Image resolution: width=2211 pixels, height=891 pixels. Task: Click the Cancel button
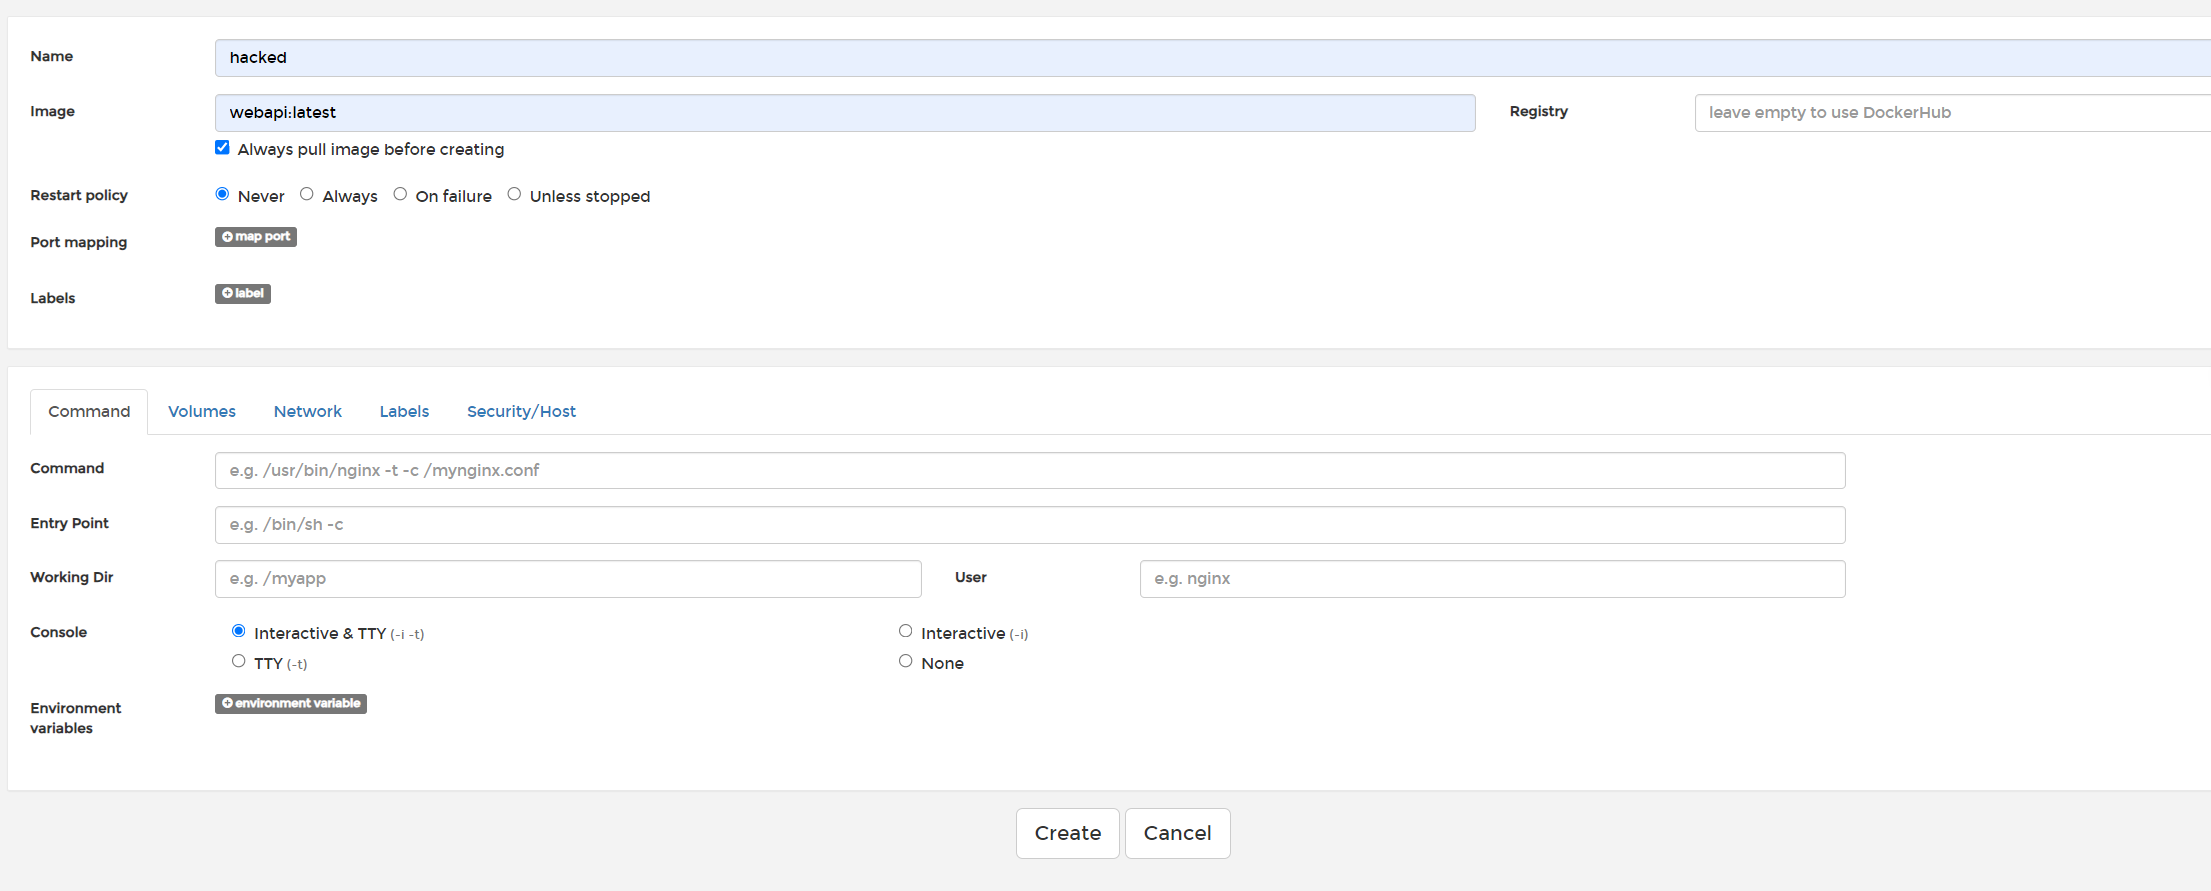click(x=1177, y=833)
